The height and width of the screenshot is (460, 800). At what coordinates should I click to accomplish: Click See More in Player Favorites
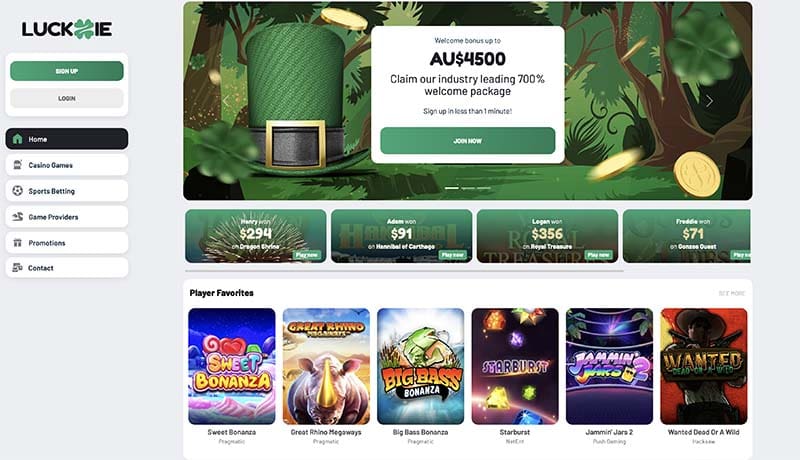click(x=732, y=293)
